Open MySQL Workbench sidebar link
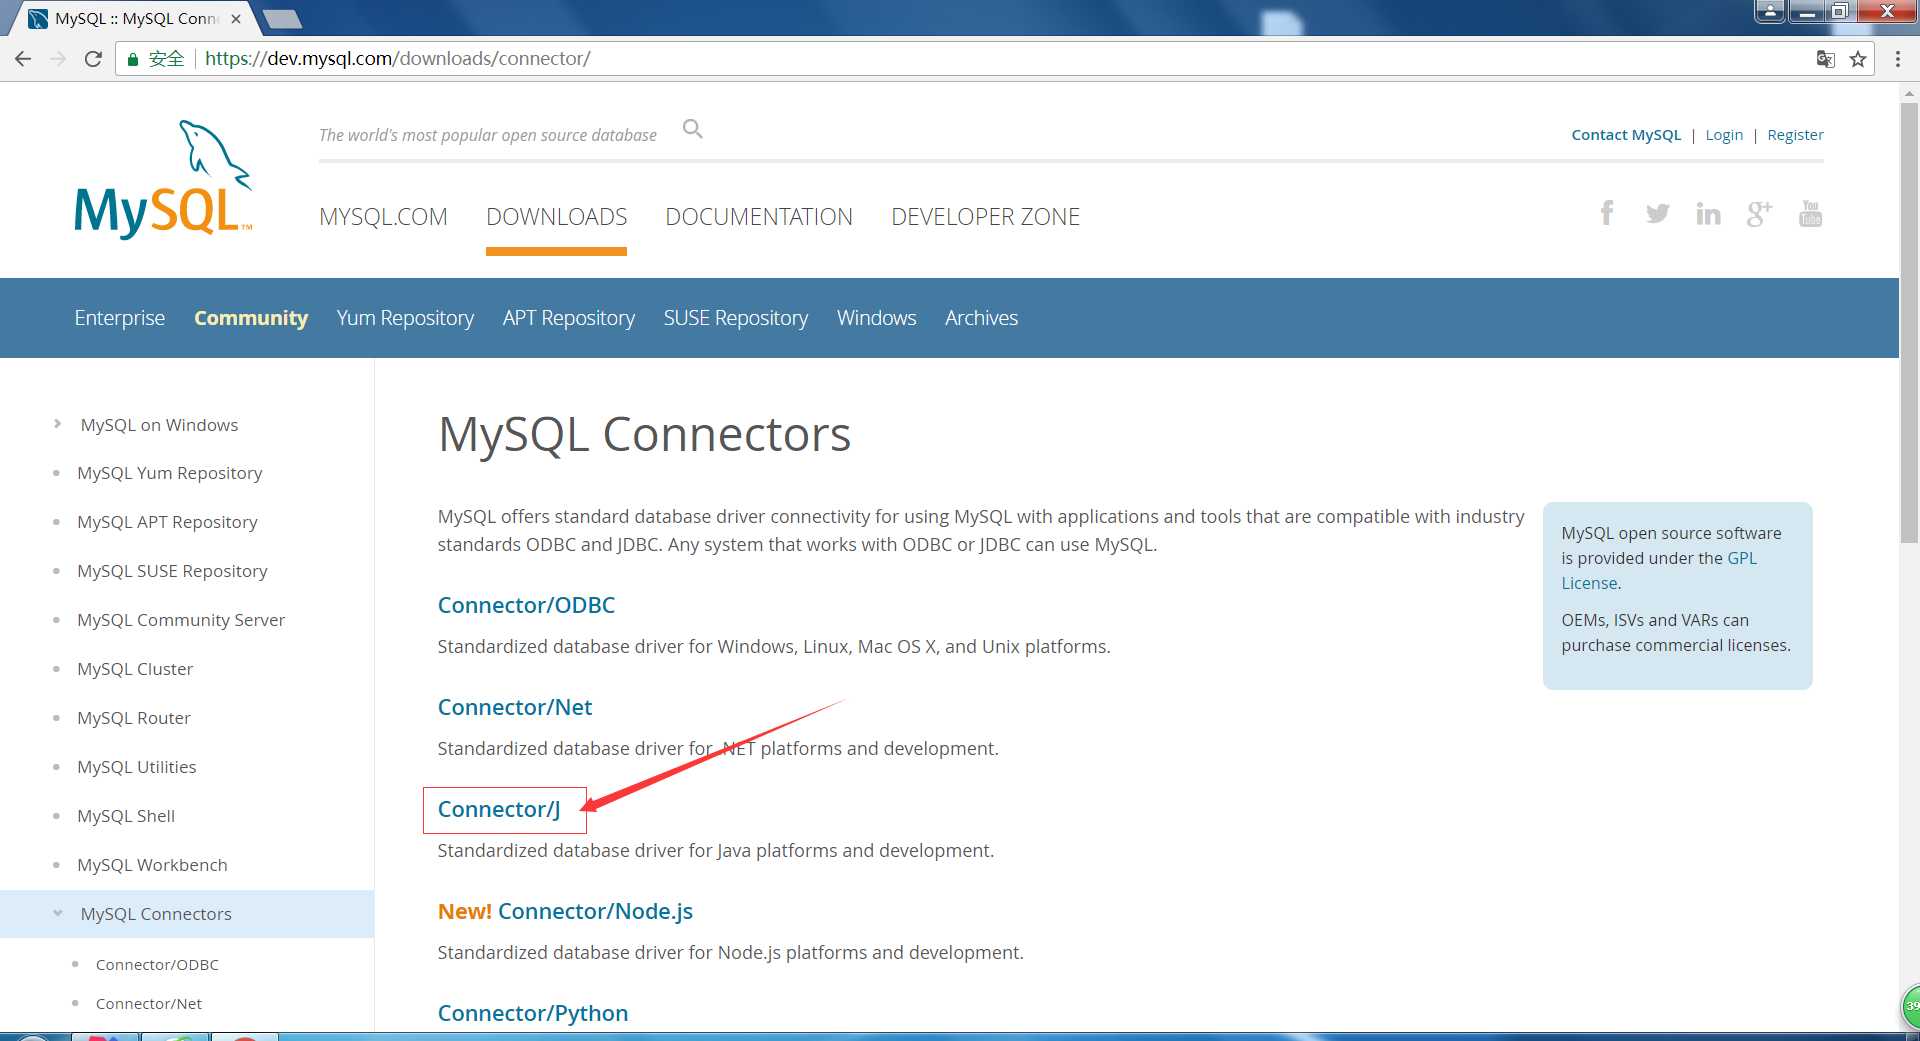Image resolution: width=1920 pixels, height=1041 pixels. (152, 865)
